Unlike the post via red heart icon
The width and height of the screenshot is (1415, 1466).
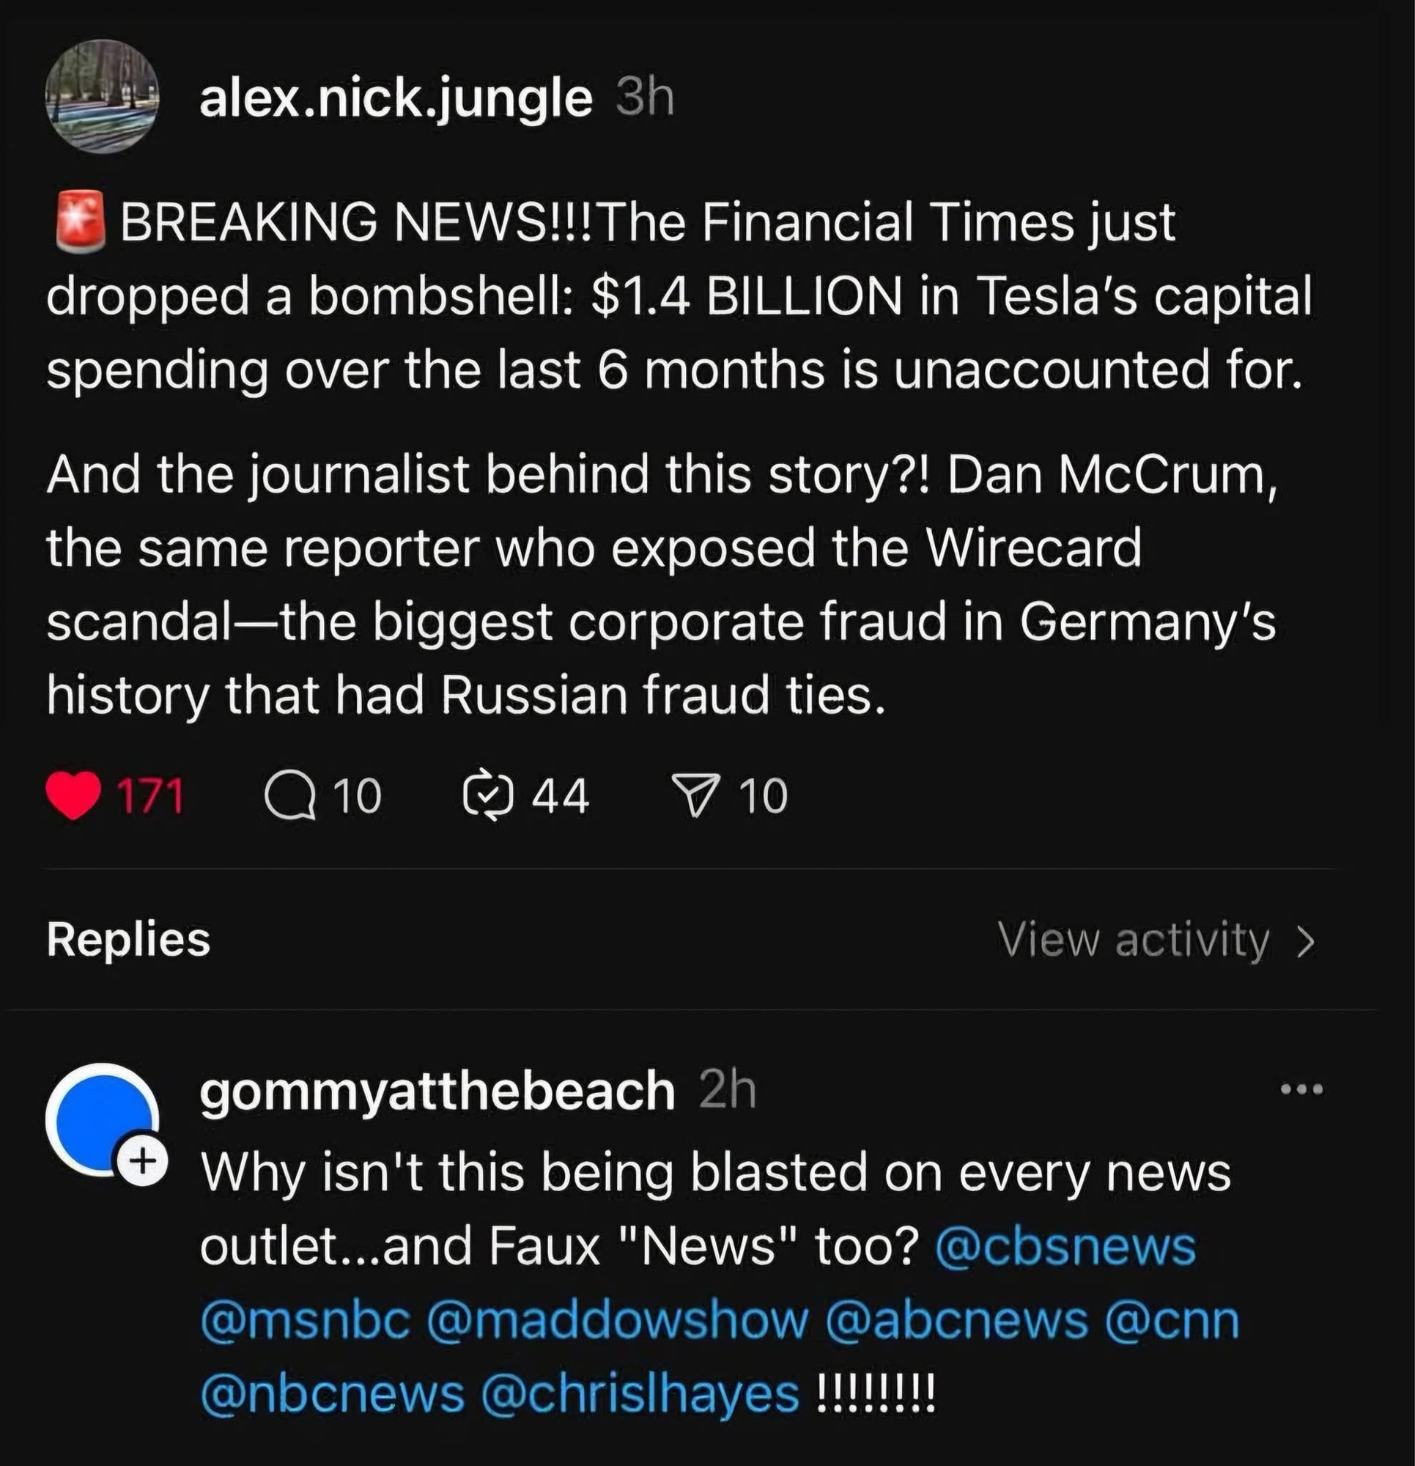(73, 796)
